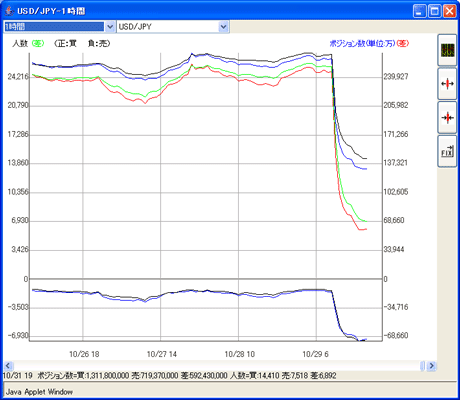Click the right arrow of horizontal scrollbar
This screenshot has width=460, height=400.
point(432,366)
